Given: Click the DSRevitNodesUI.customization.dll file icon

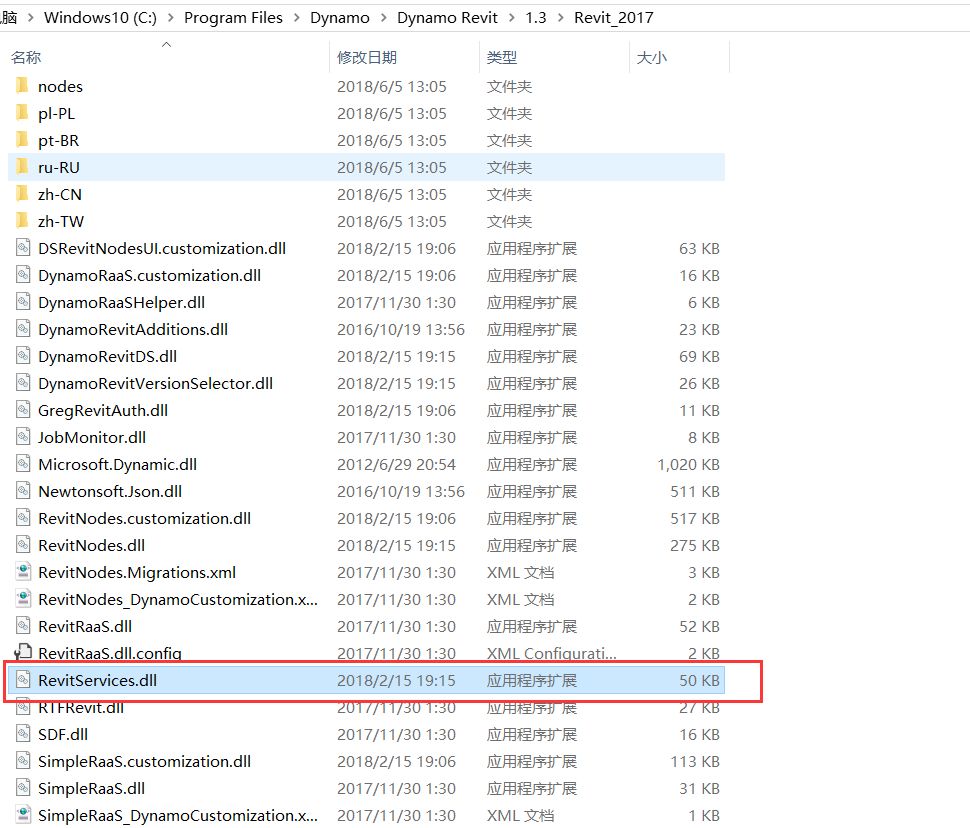Looking at the screenshot, I should click(x=23, y=248).
